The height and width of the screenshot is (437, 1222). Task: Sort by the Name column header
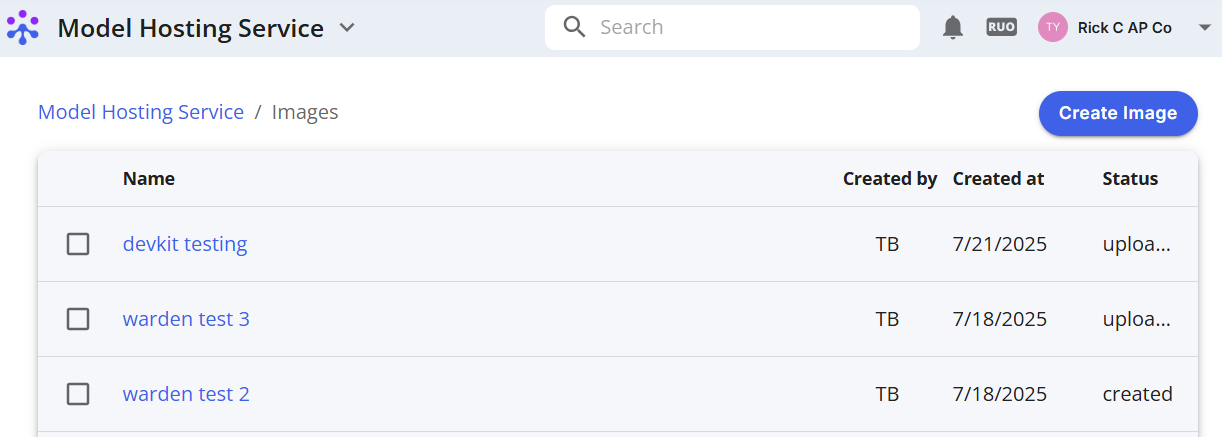[149, 179]
